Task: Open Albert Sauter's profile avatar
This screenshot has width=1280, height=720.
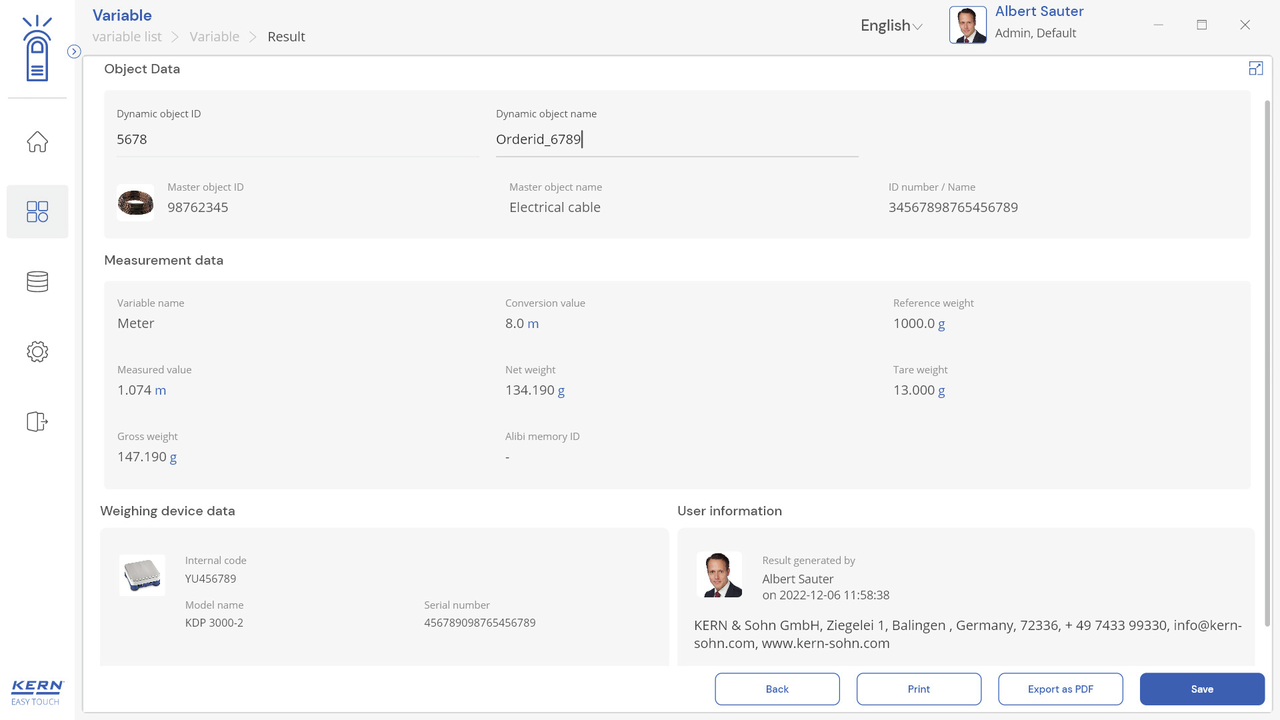Action: 967,25
